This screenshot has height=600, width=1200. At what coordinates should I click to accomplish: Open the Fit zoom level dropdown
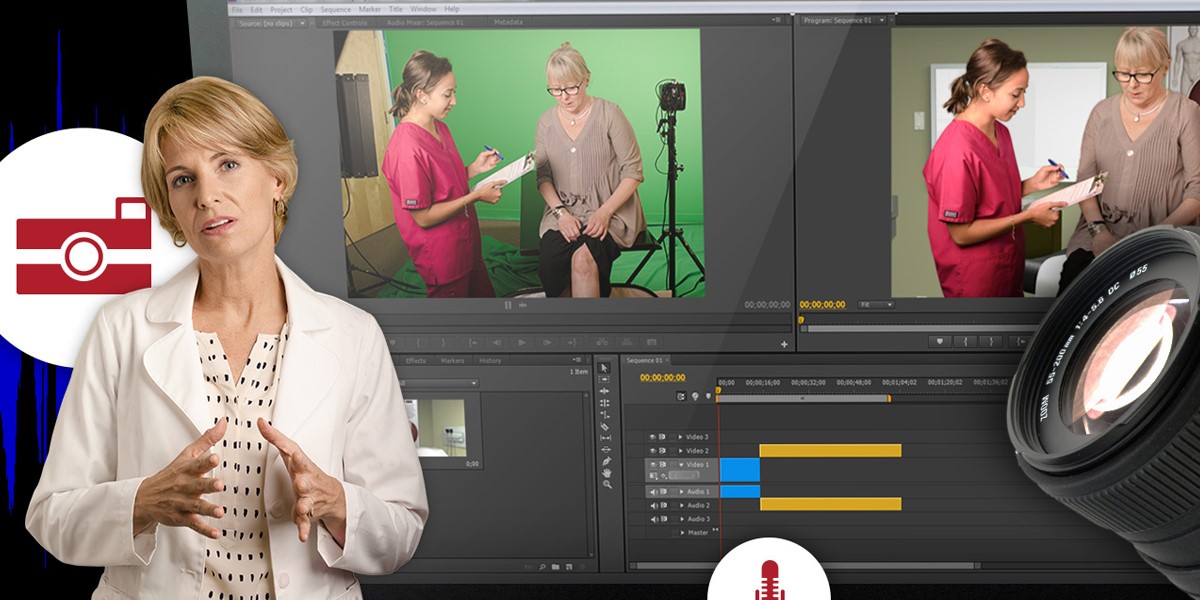pyautogui.click(x=875, y=305)
